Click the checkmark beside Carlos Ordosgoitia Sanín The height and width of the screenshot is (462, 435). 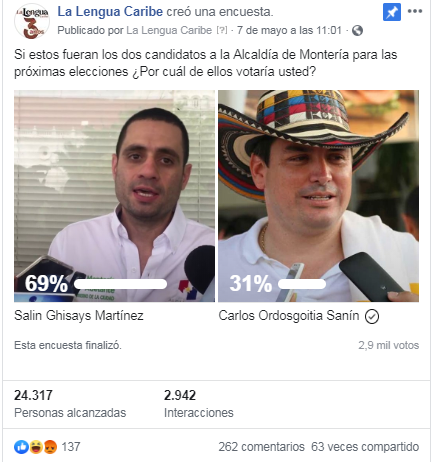[x=372, y=316]
